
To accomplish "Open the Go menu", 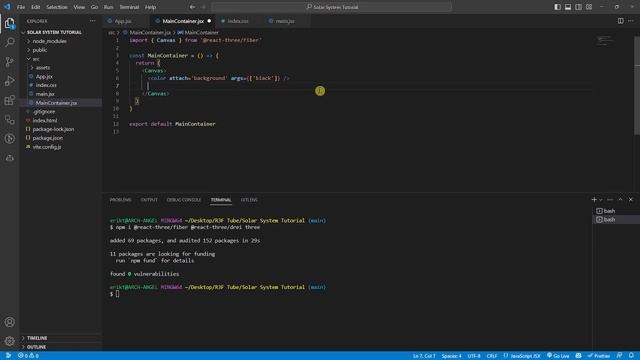I will click(x=94, y=7).
